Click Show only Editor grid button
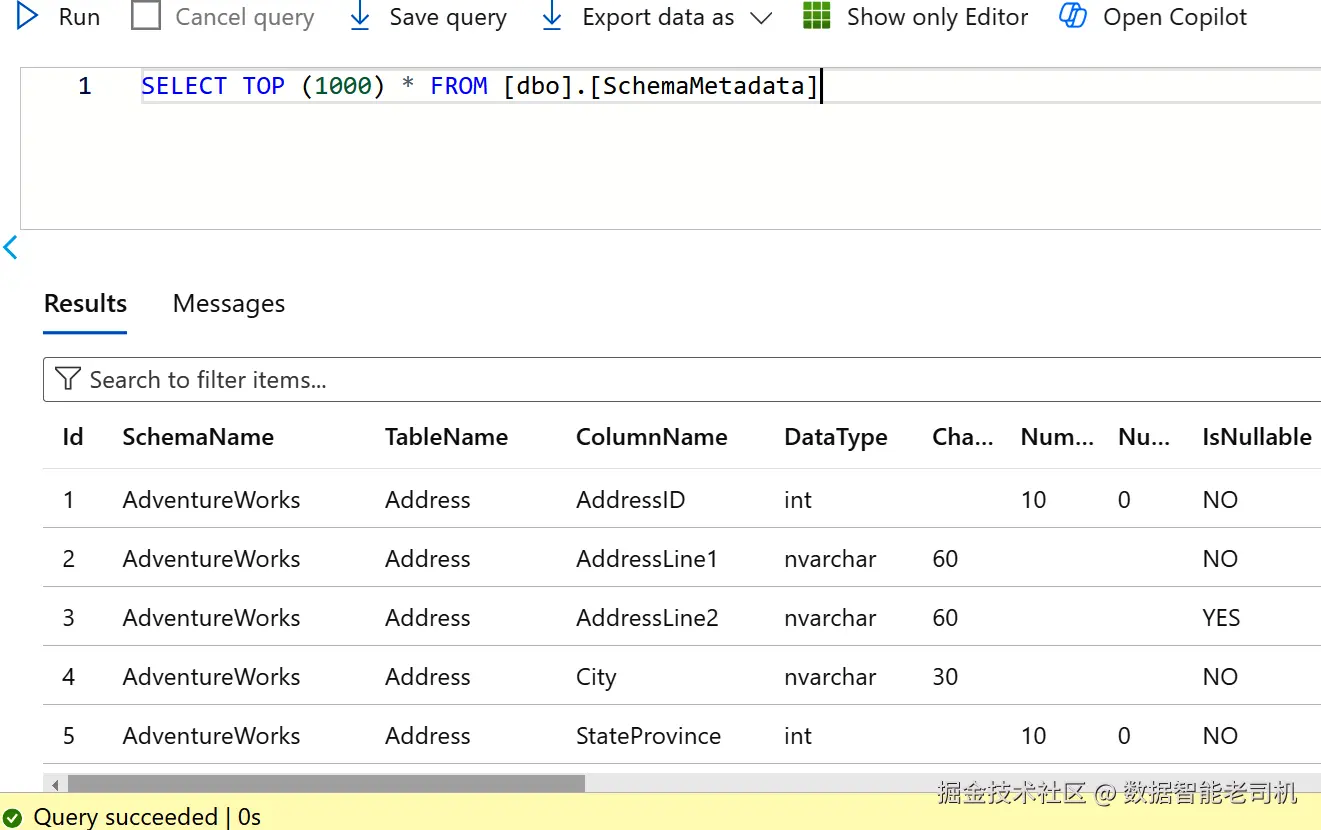Viewport: 1321px width, 830px height. click(x=916, y=17)
